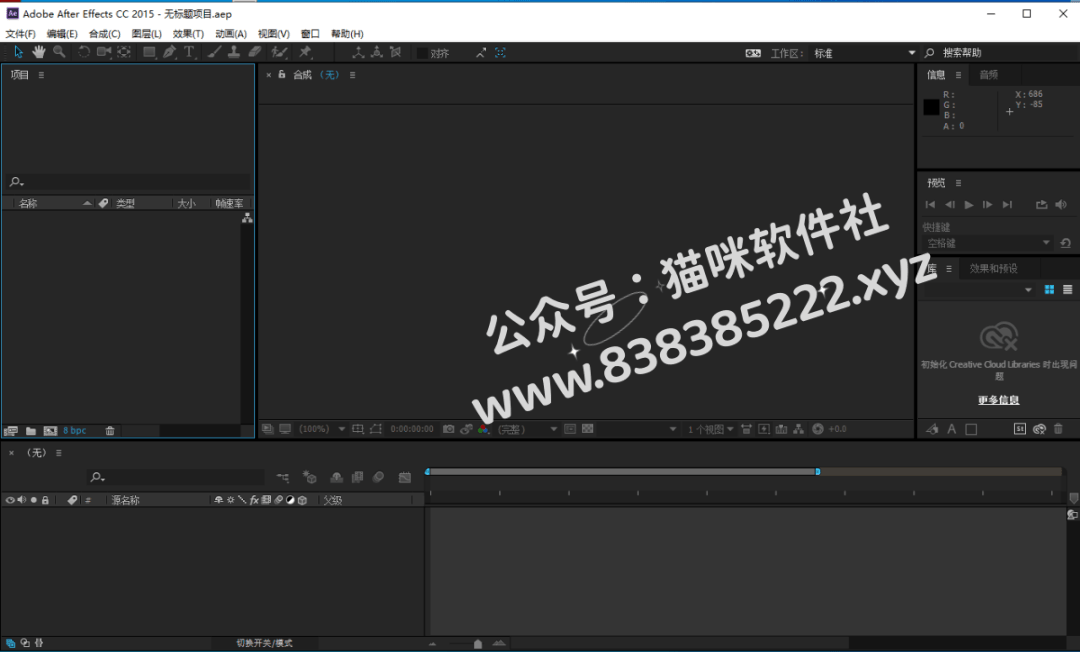Switch Libraries panel to list view

[1068, 290]
